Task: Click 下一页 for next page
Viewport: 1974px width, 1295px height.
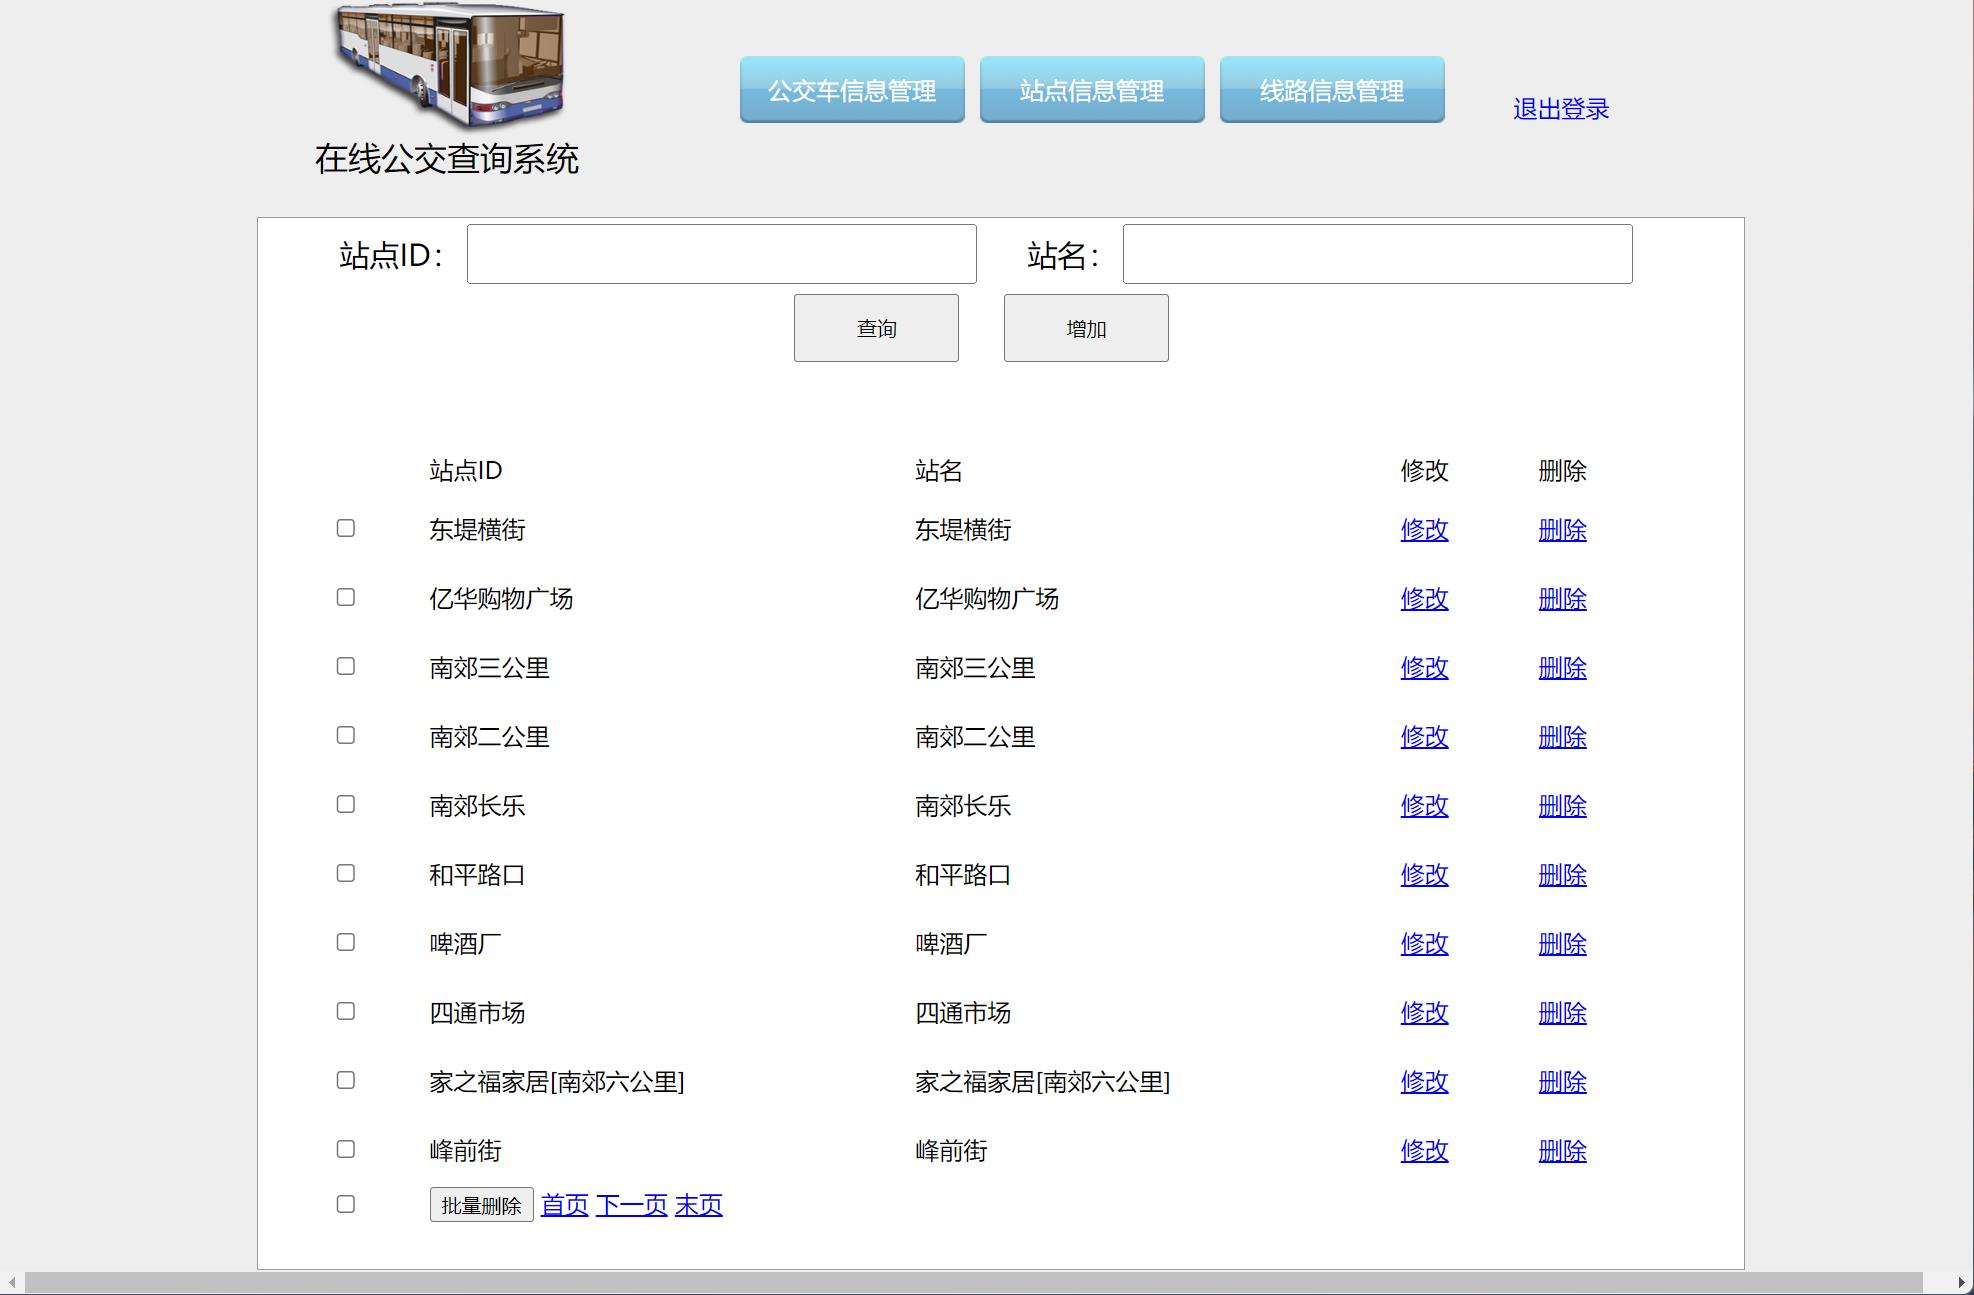Action: pyautogui.click(x=631, y=1205)
